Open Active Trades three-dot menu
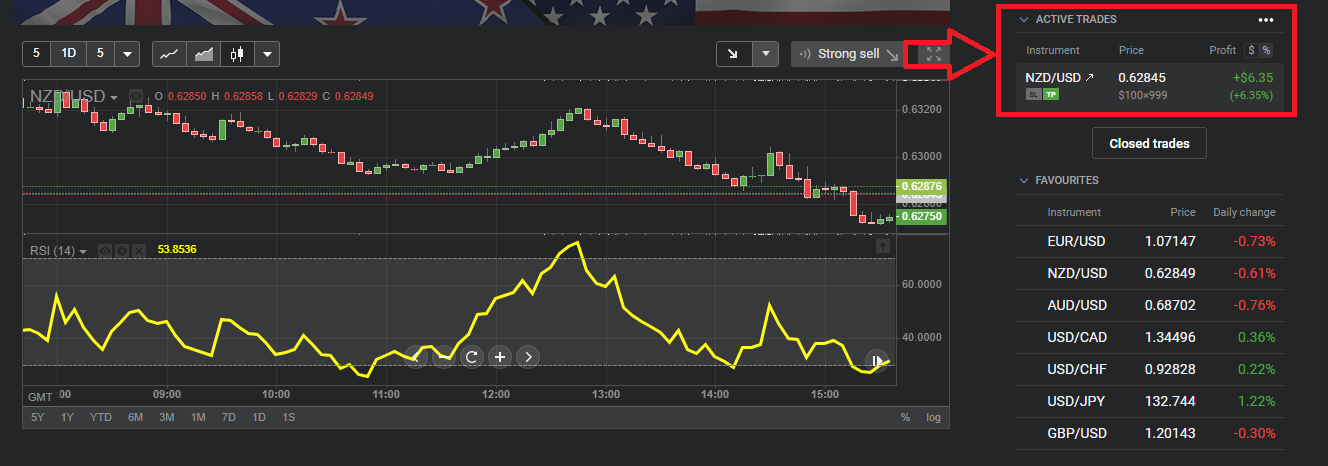Viewport: 1328px width, 466px height. pyautogui.click(x=1266, y=20)
